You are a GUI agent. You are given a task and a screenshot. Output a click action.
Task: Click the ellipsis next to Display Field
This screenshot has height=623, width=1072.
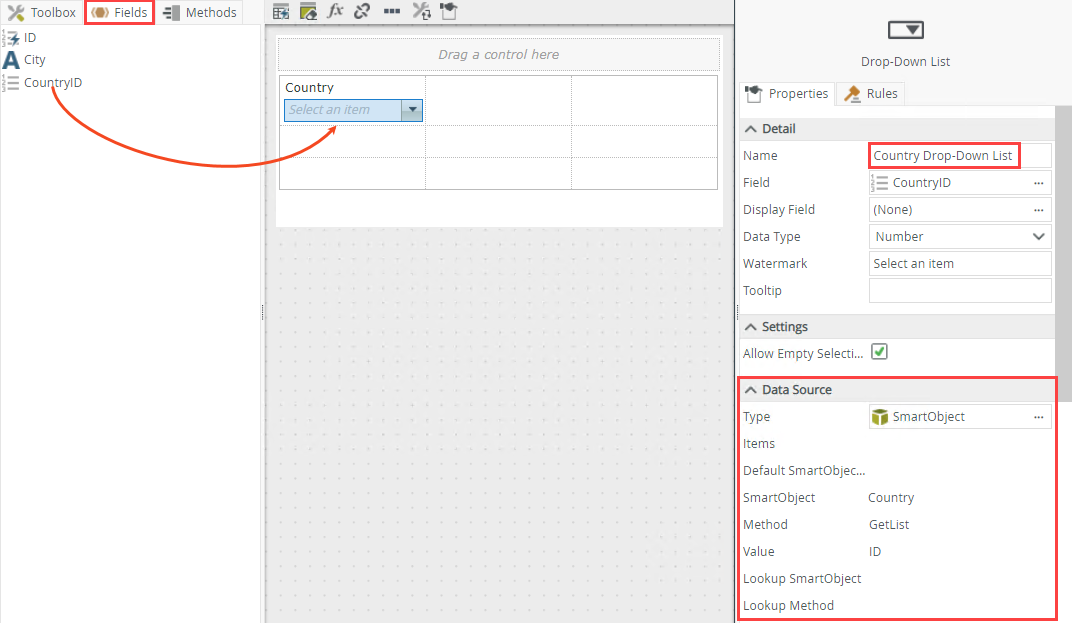(1039, 209)
